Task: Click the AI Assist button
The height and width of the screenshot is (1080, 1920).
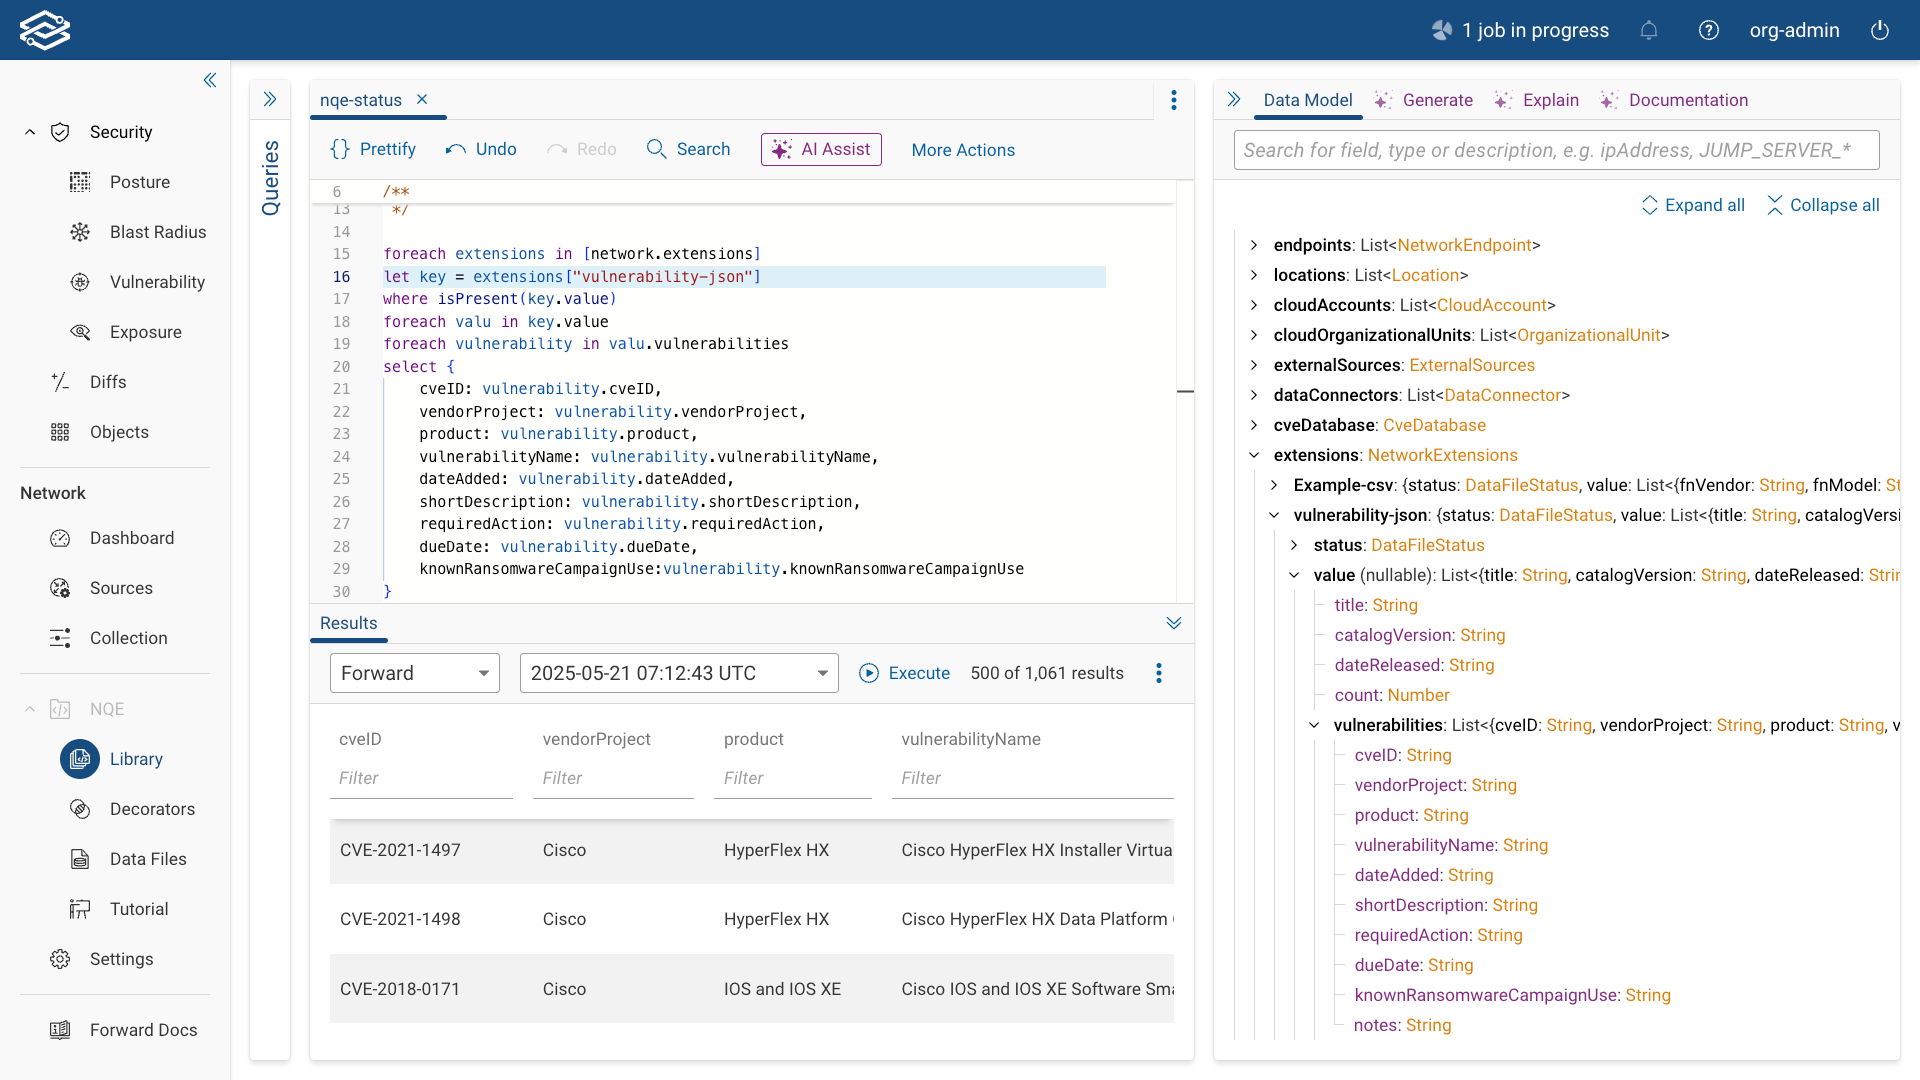Action: (821, 149)
